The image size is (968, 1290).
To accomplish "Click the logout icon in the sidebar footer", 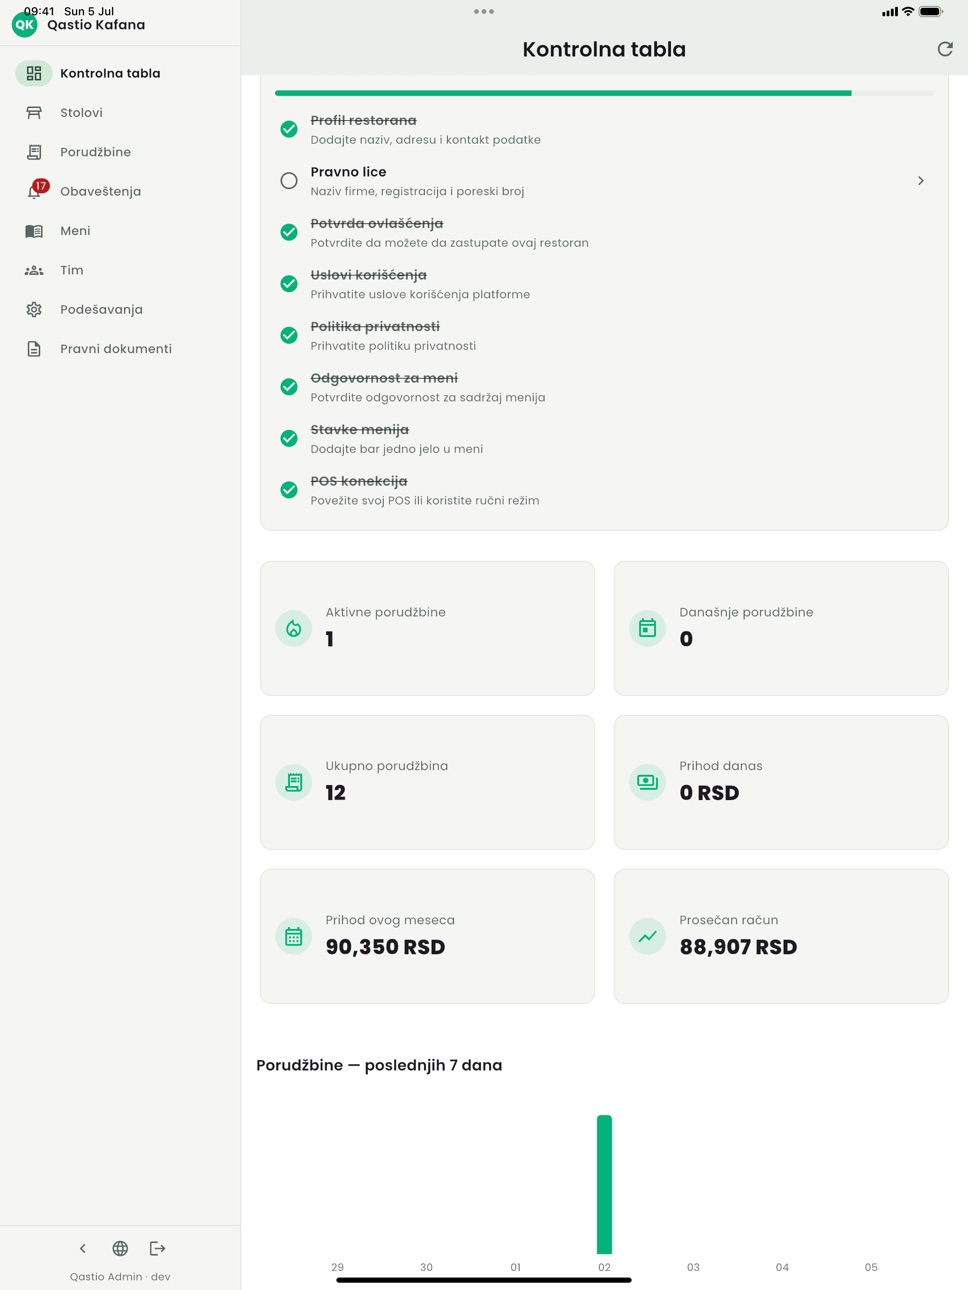I will point(157,1248).
